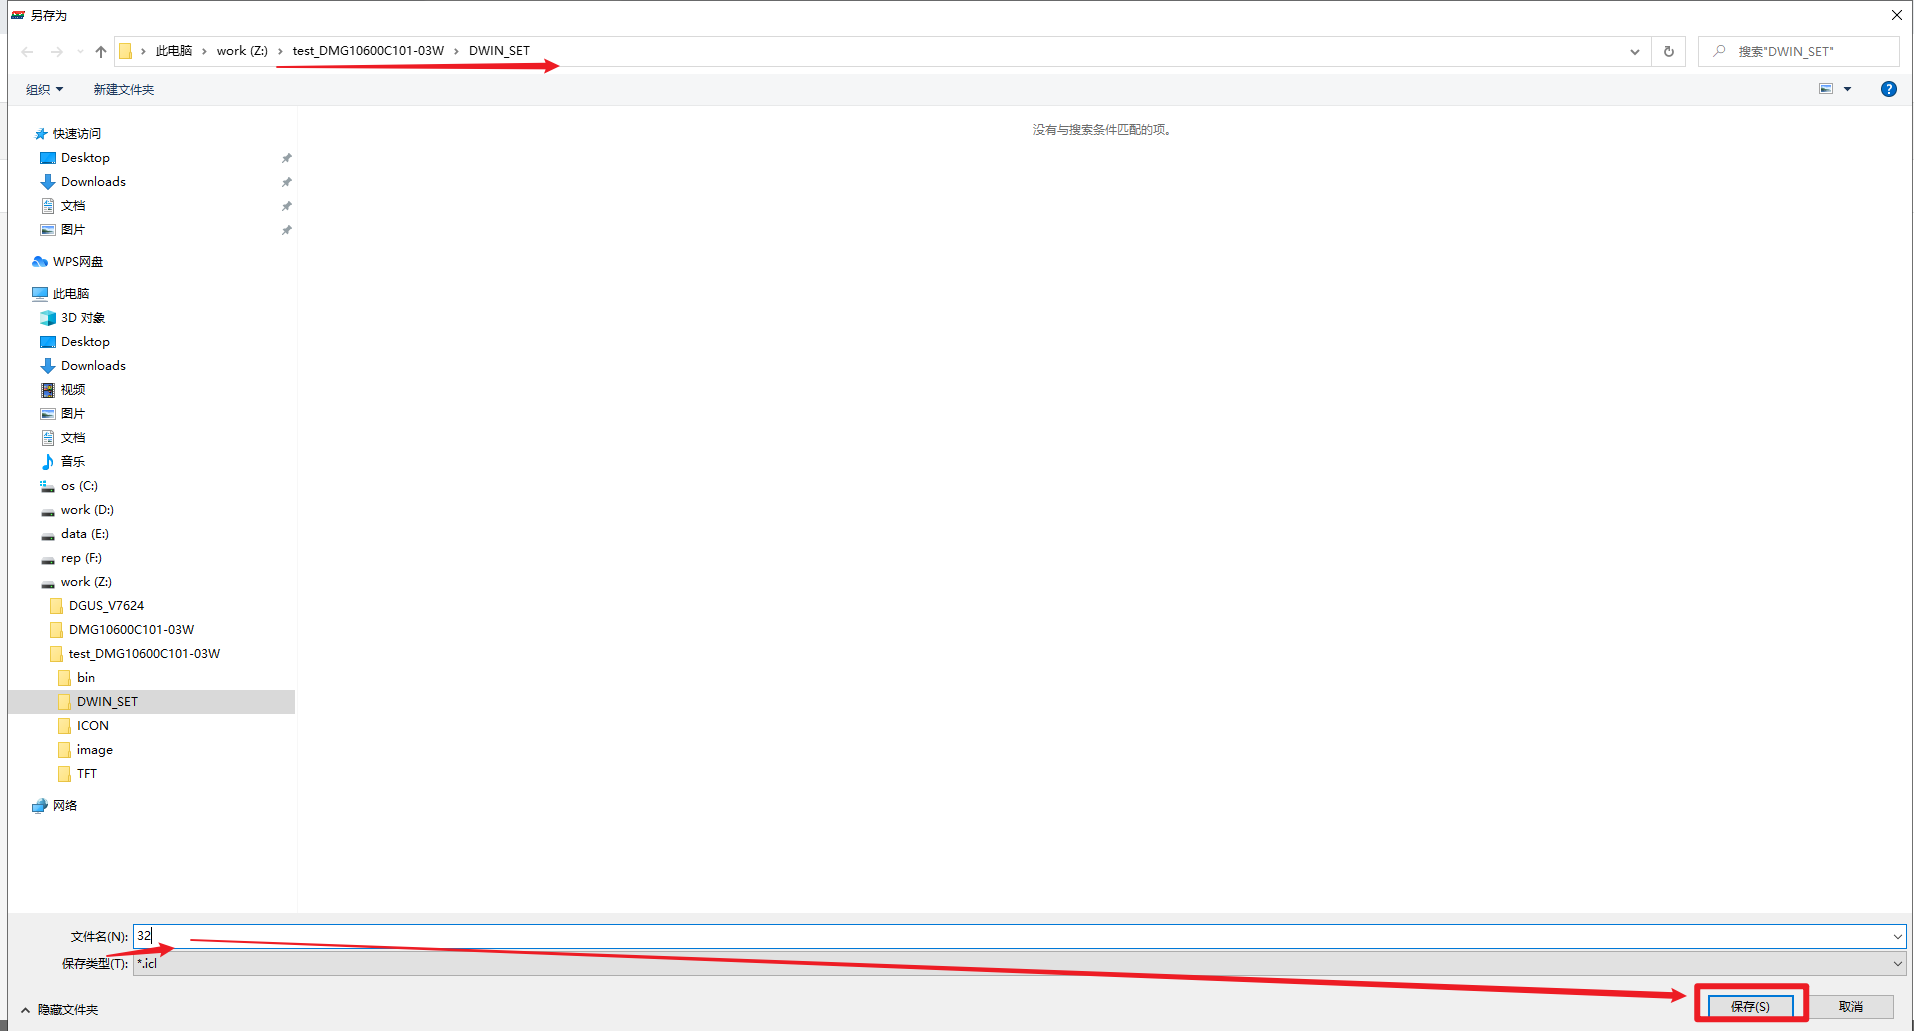Viewport: 1914px width, 1031px height.
Task: Open DGUS_V7624 folder in tree
Action: click(x=106, y=606)
